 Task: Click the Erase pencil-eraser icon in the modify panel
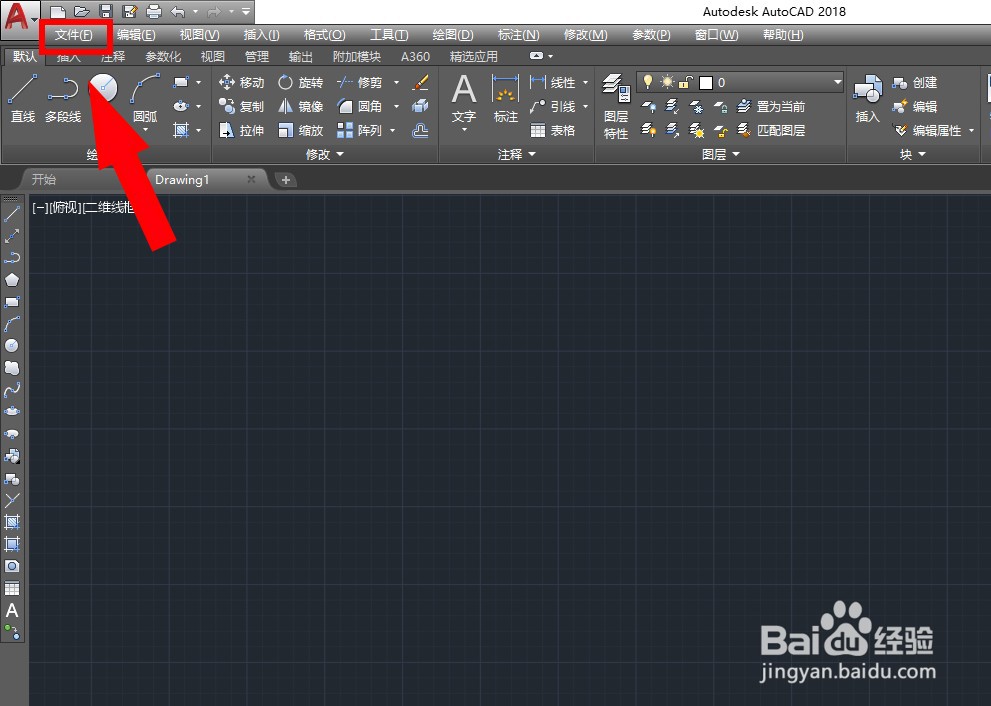[x=420, y=82]
